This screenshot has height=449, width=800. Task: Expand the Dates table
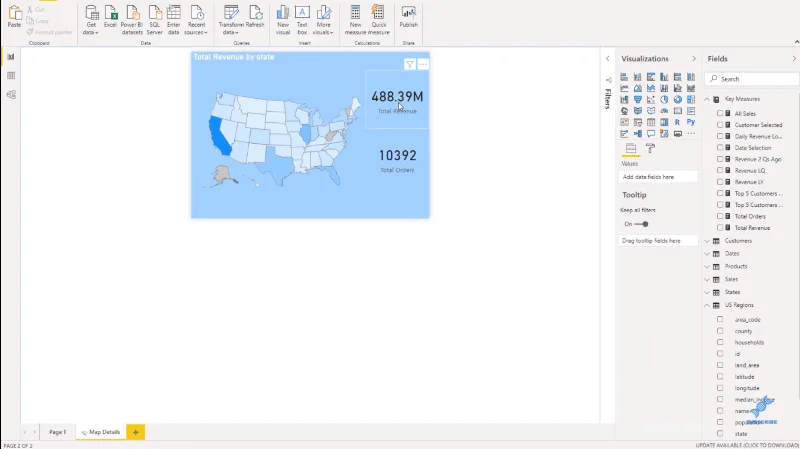point(707,254)
